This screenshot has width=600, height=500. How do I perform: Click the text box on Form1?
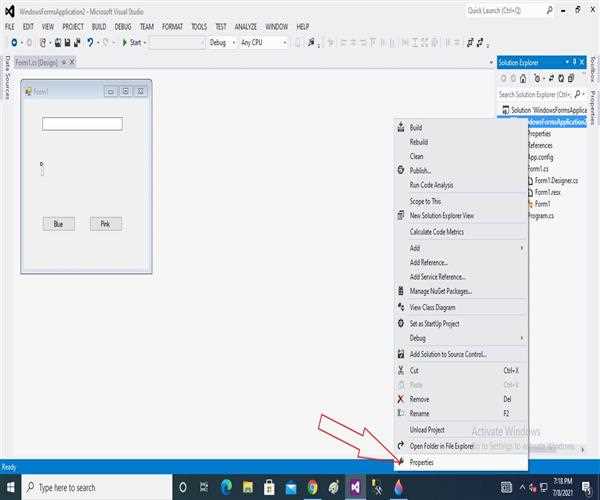pos(82,124)
